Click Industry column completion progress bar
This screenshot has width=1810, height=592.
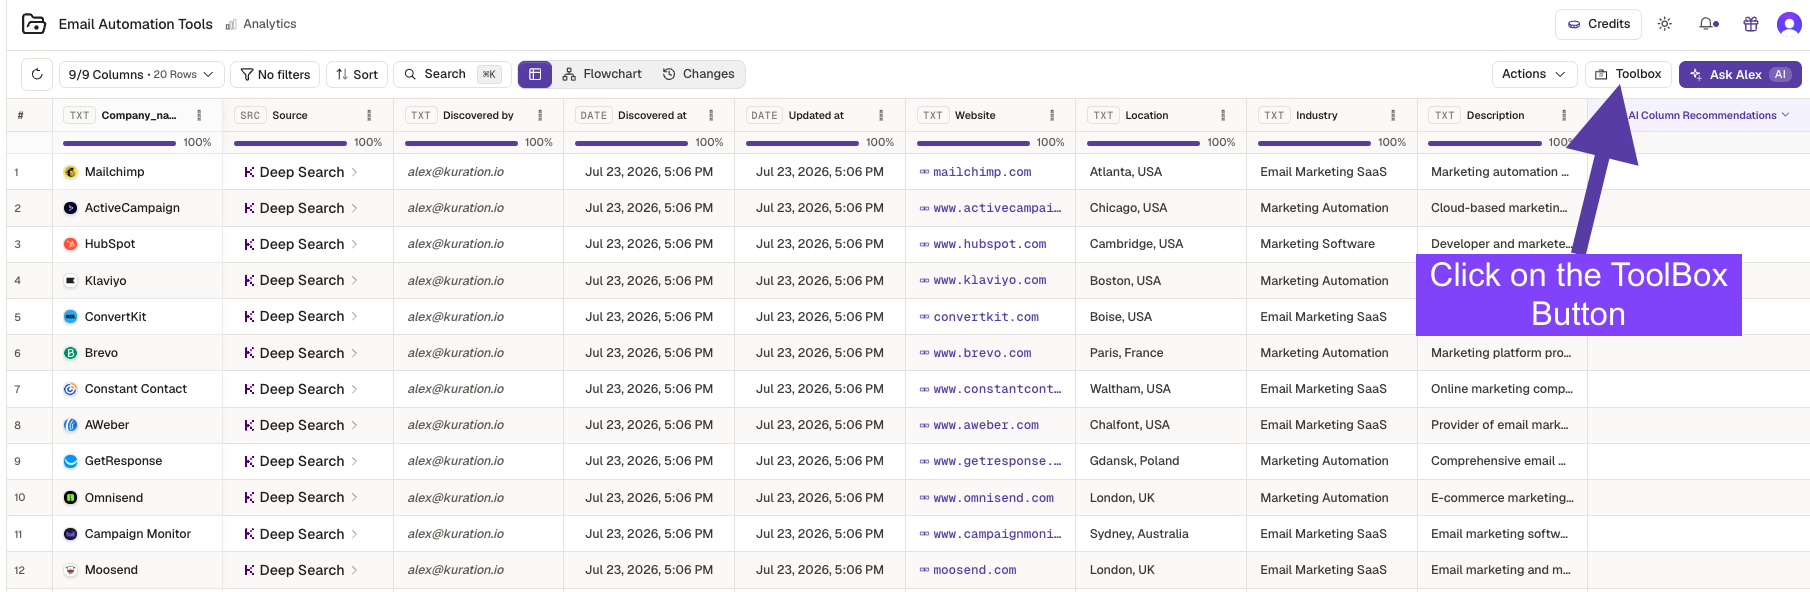1314,143
